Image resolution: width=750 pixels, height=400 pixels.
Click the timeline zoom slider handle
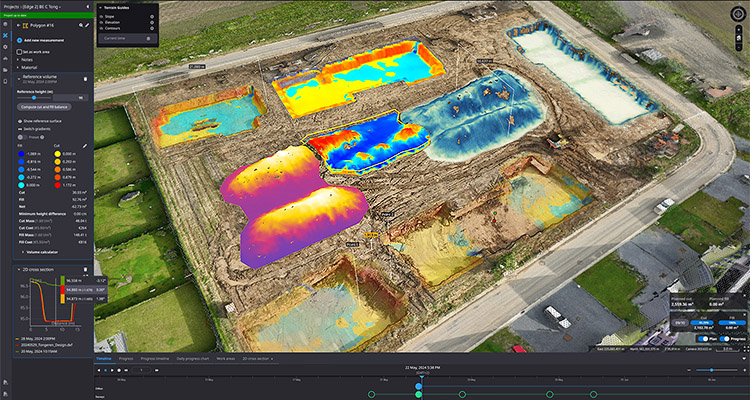click(x=711, y=370)
